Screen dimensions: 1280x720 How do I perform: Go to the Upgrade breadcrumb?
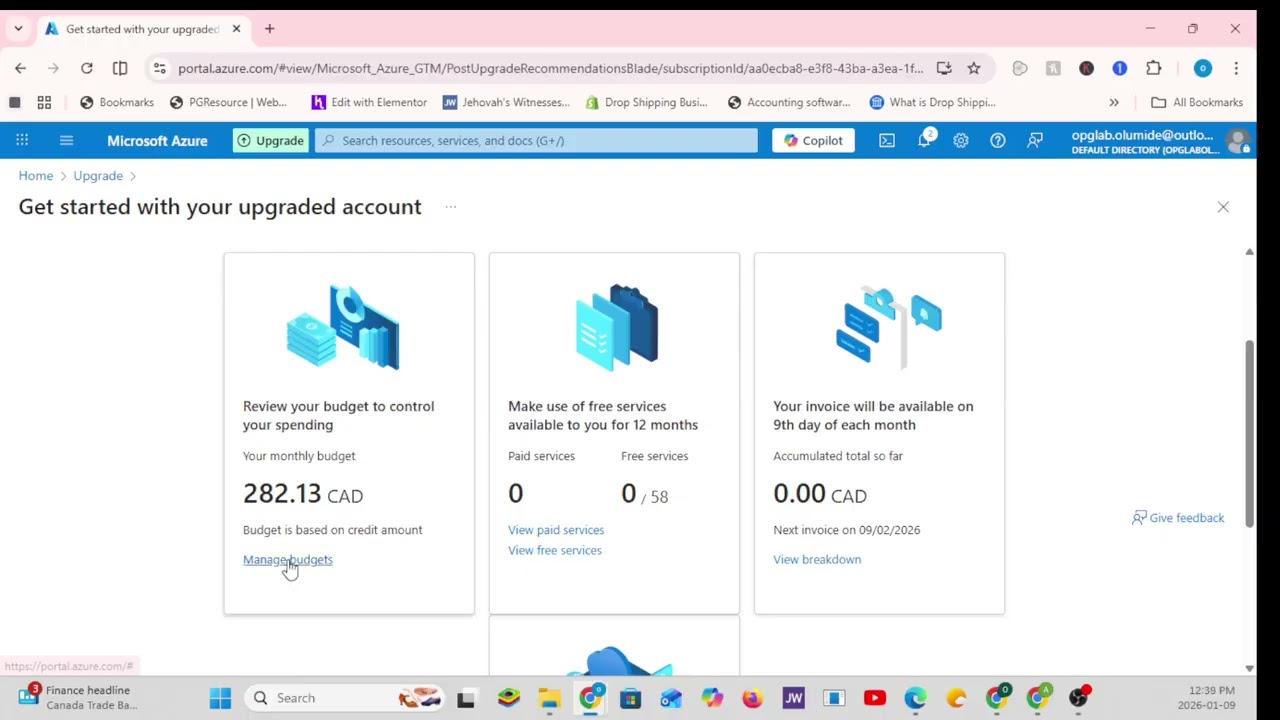98,175
